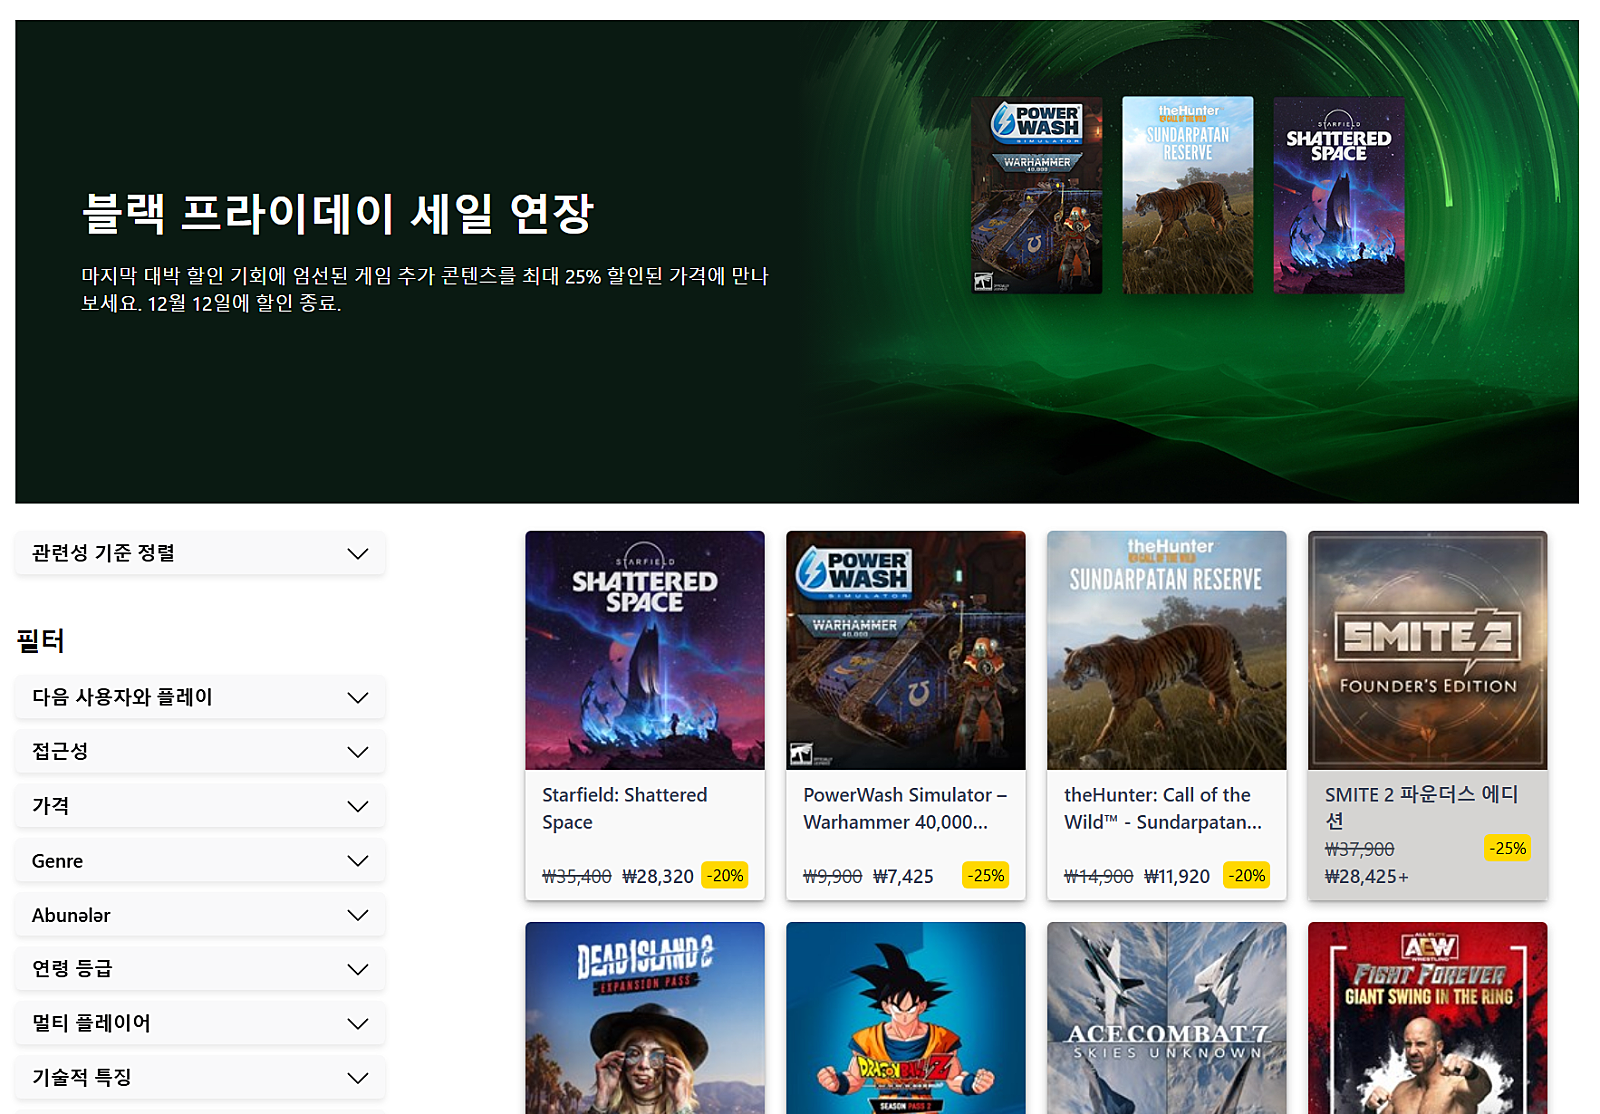This screenshot has width=1600, height=1114.
Task: Open Starfield: Shattered Space product card image
Action: pos(645,650)
